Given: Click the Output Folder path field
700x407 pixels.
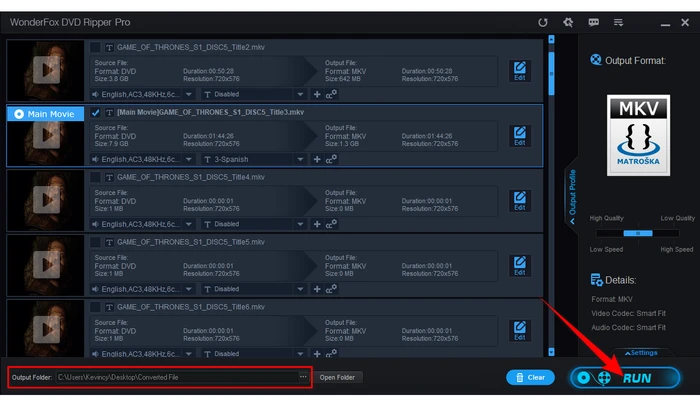Looking at the screenshot, I should tap(177, 377).
